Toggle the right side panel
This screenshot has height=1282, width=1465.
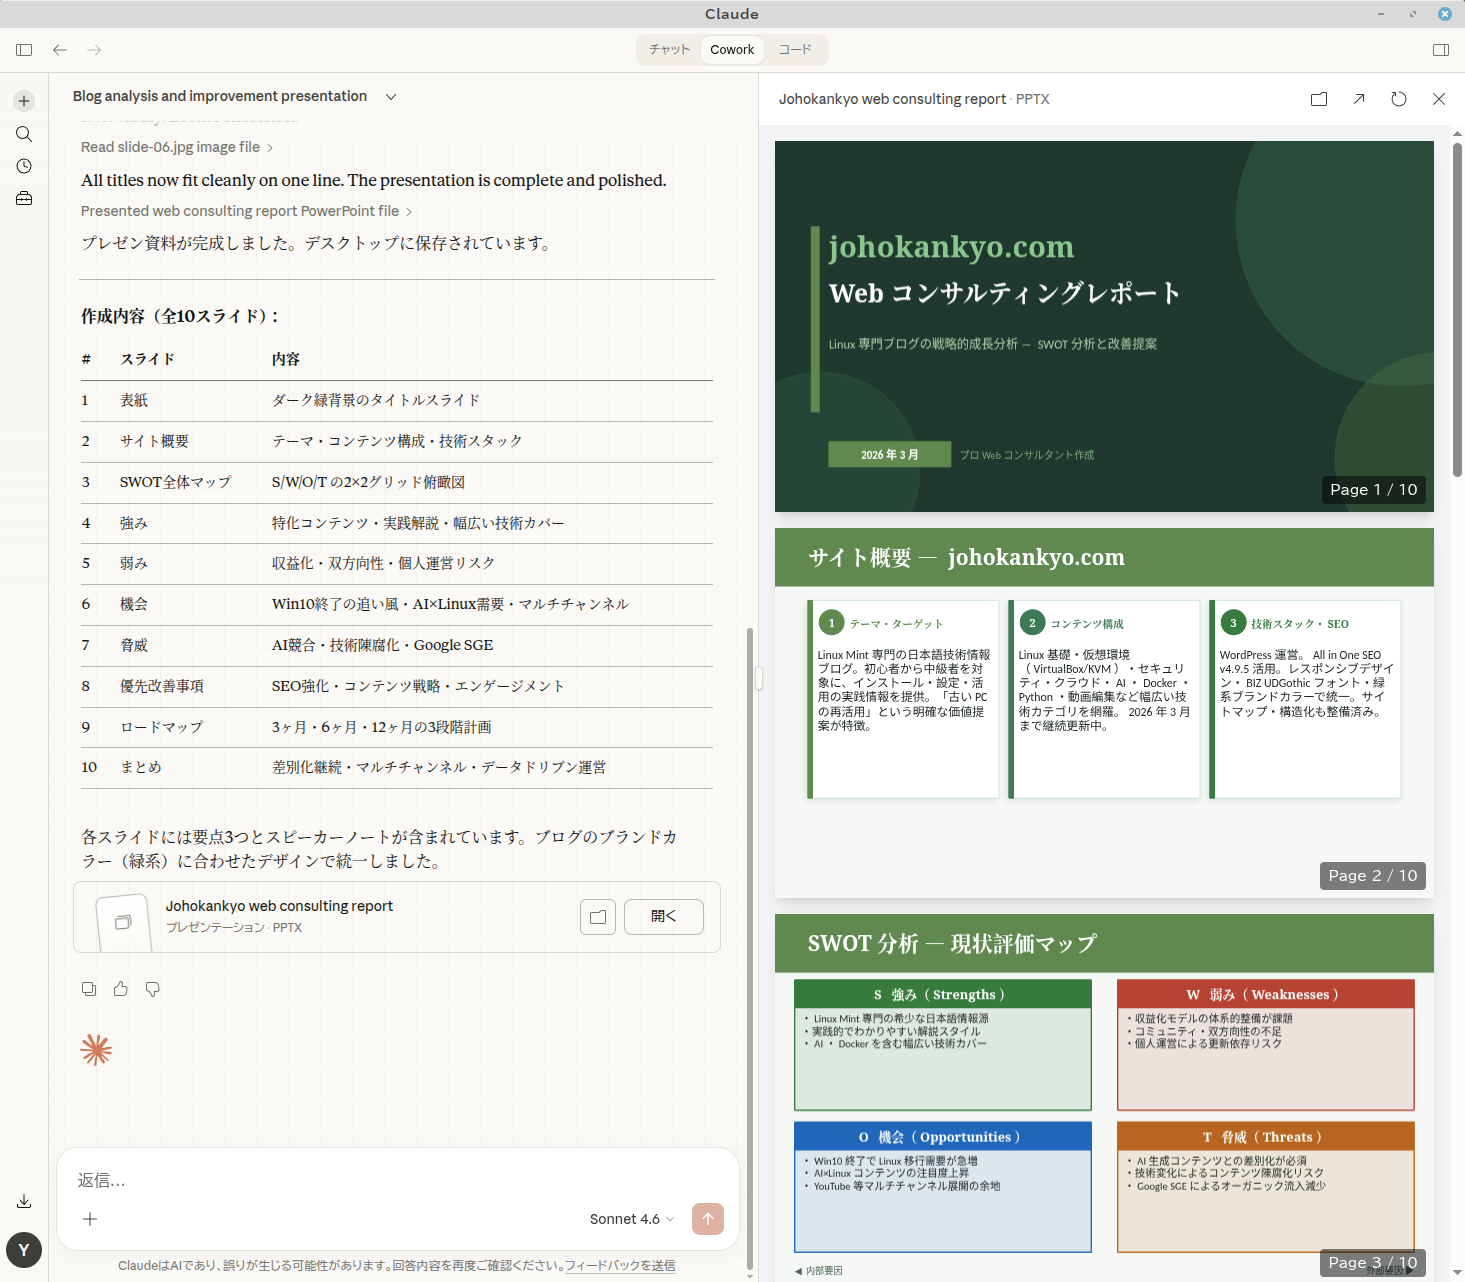tap(1441, 50)
